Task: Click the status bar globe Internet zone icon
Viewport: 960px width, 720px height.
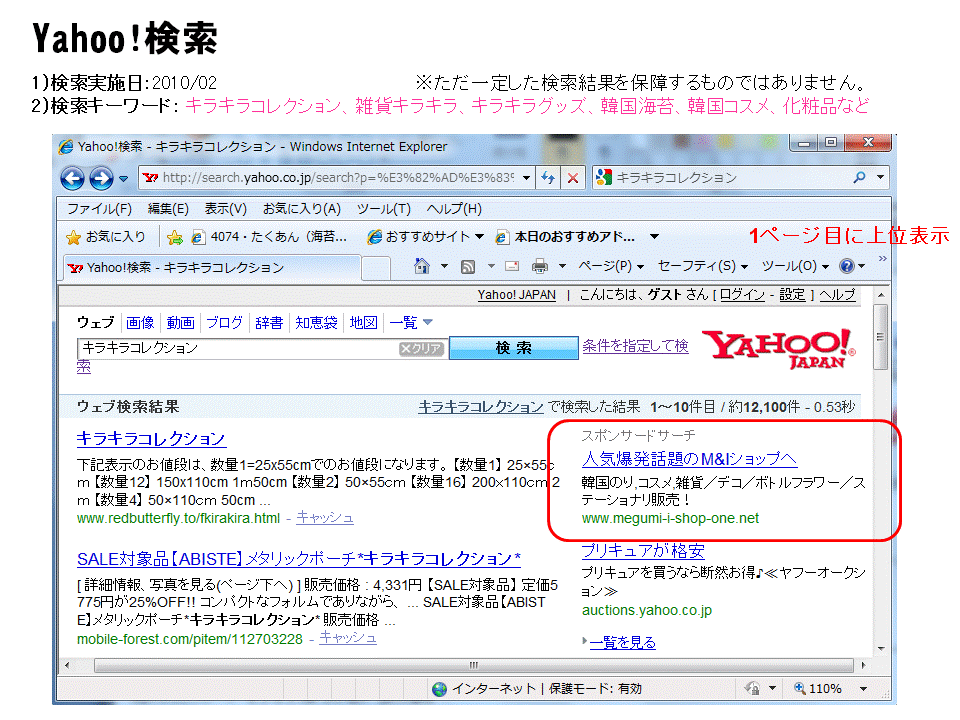Action: point(439,689)
